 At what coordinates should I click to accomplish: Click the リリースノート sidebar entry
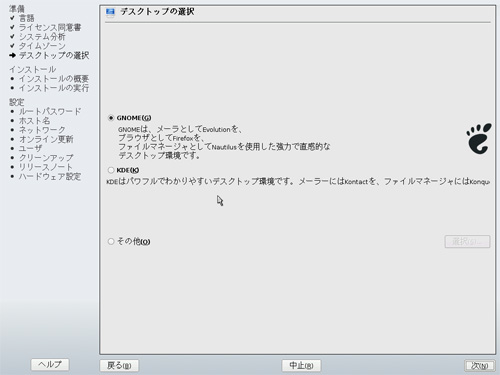(46, 167)
